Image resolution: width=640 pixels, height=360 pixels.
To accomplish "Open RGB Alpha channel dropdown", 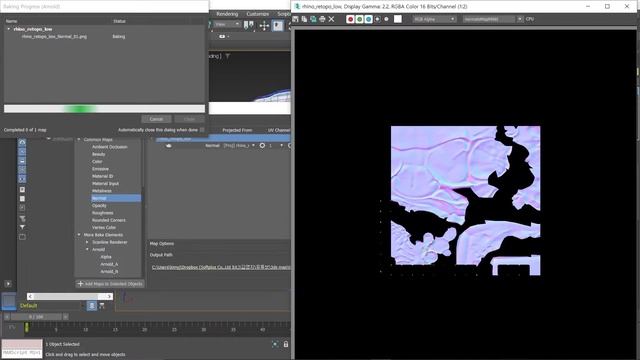I will 434,19.
